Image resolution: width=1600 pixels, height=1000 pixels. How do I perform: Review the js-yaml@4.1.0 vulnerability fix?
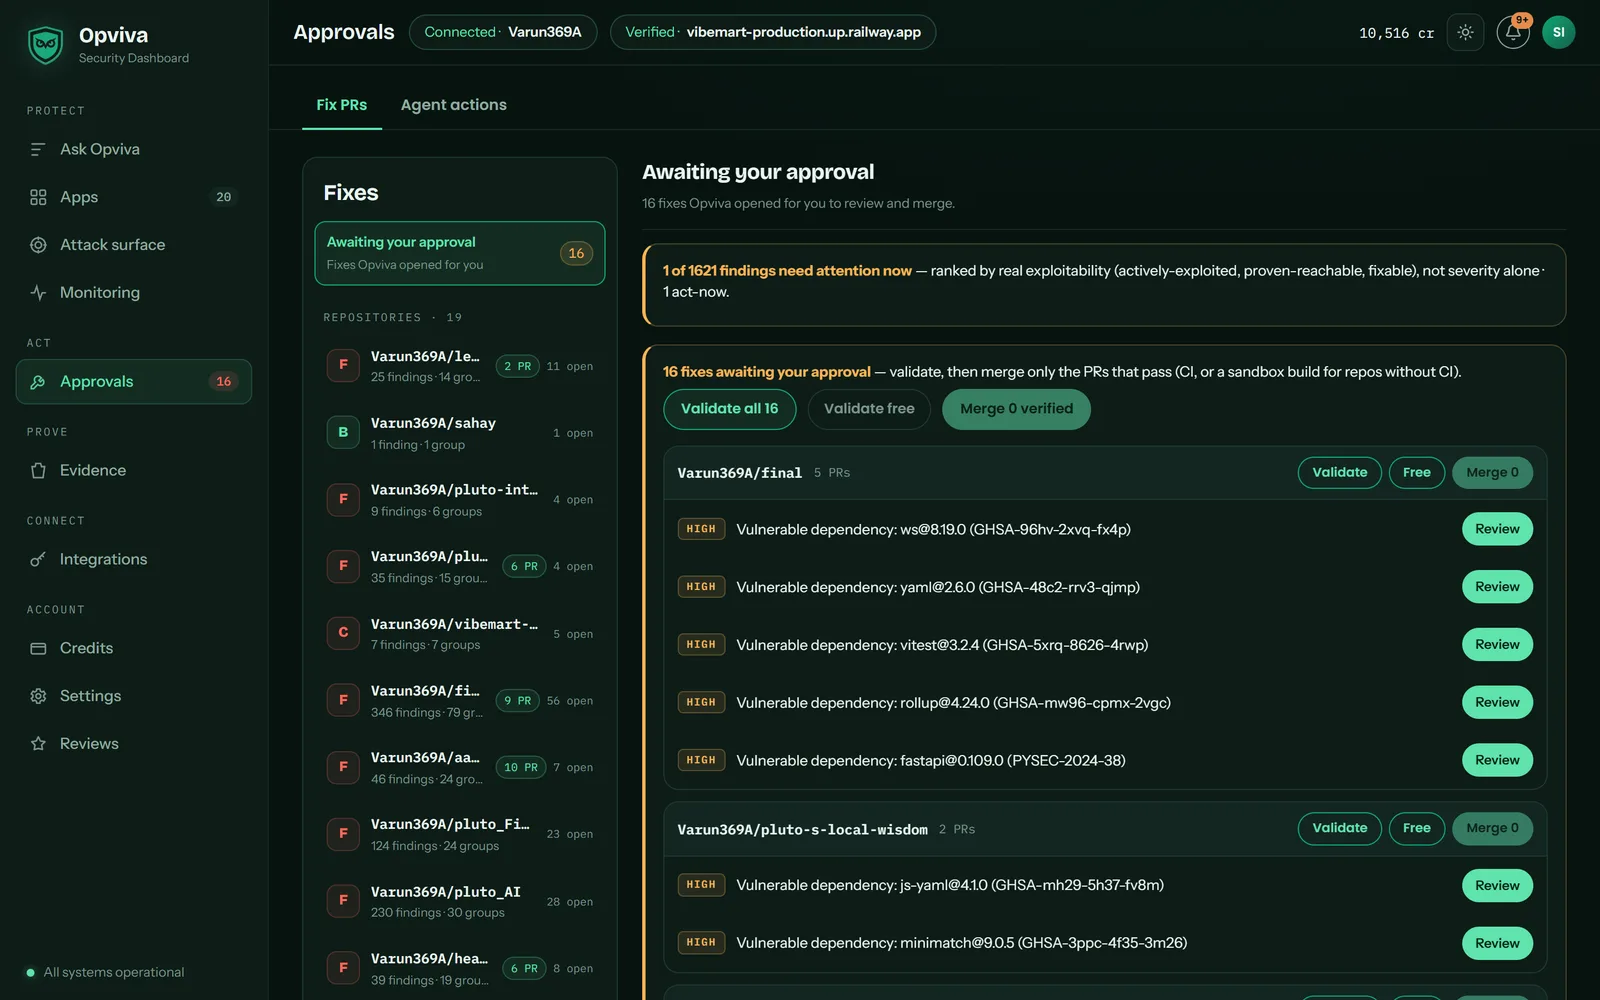(x=1497, y=885)
